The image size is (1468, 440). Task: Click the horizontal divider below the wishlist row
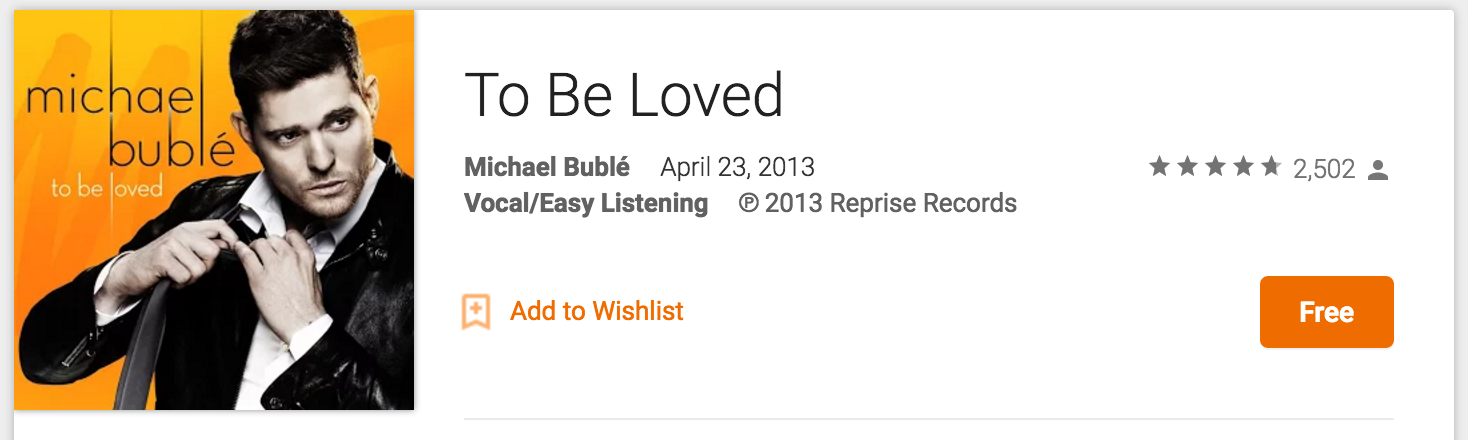(928, 418)
